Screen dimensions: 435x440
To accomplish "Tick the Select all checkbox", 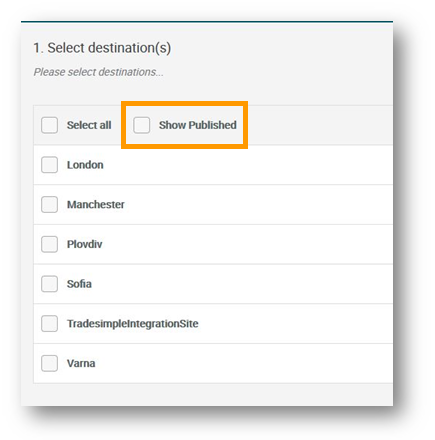I will tap(49, 125).
